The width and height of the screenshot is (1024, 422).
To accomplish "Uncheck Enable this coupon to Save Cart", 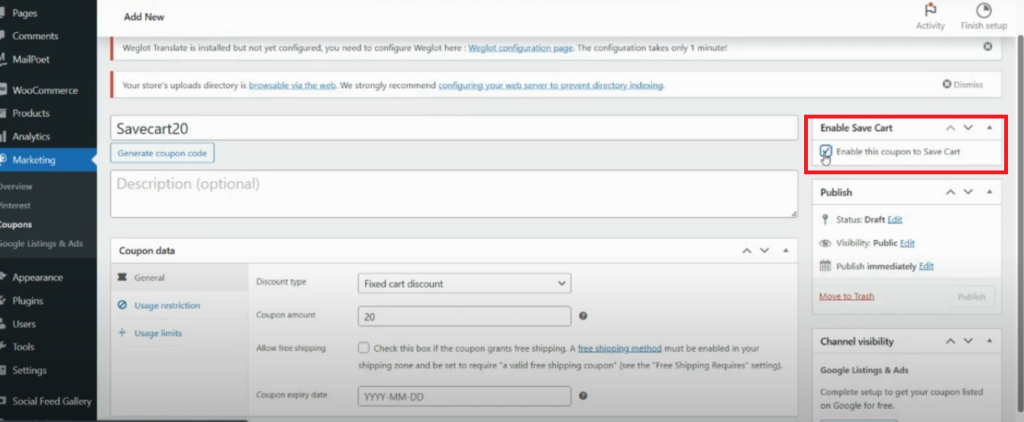I will tap(826, 151).
